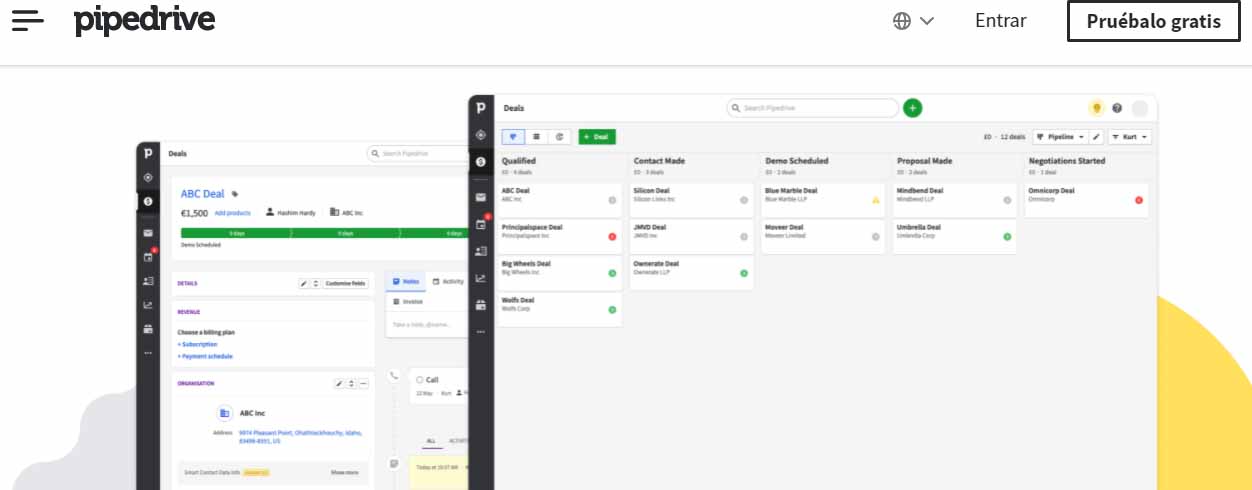1252x490 pixels.
Task: Click the Pipedrive P logo in pipeline window sidebar
Action: (481, 108)
